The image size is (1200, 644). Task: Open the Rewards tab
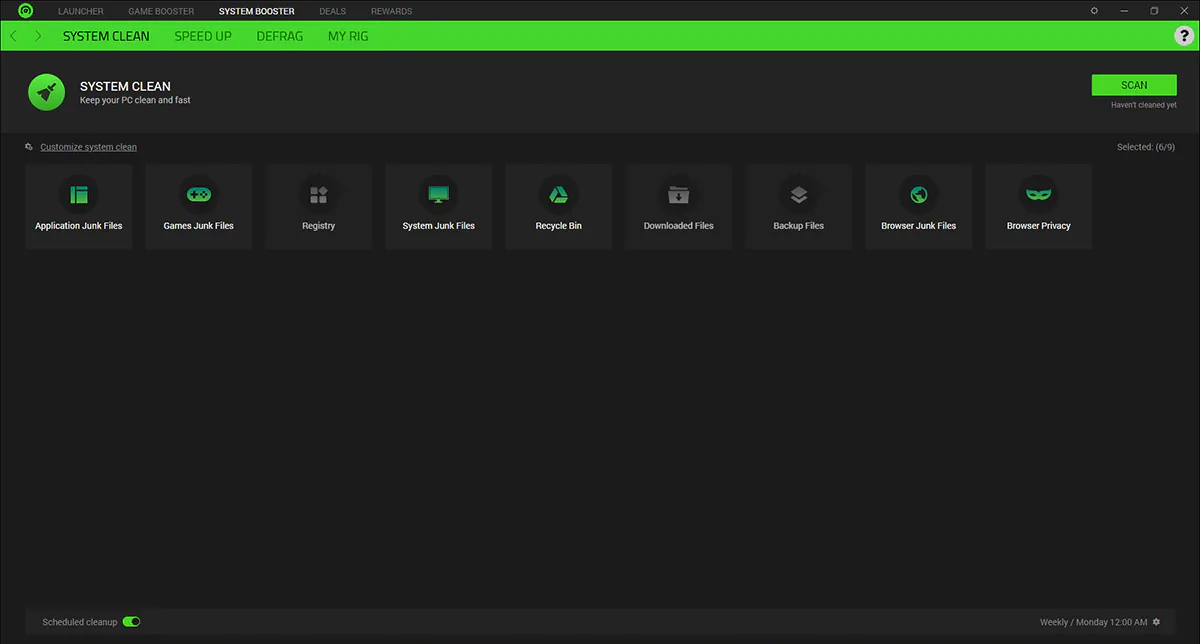point(391,11)
